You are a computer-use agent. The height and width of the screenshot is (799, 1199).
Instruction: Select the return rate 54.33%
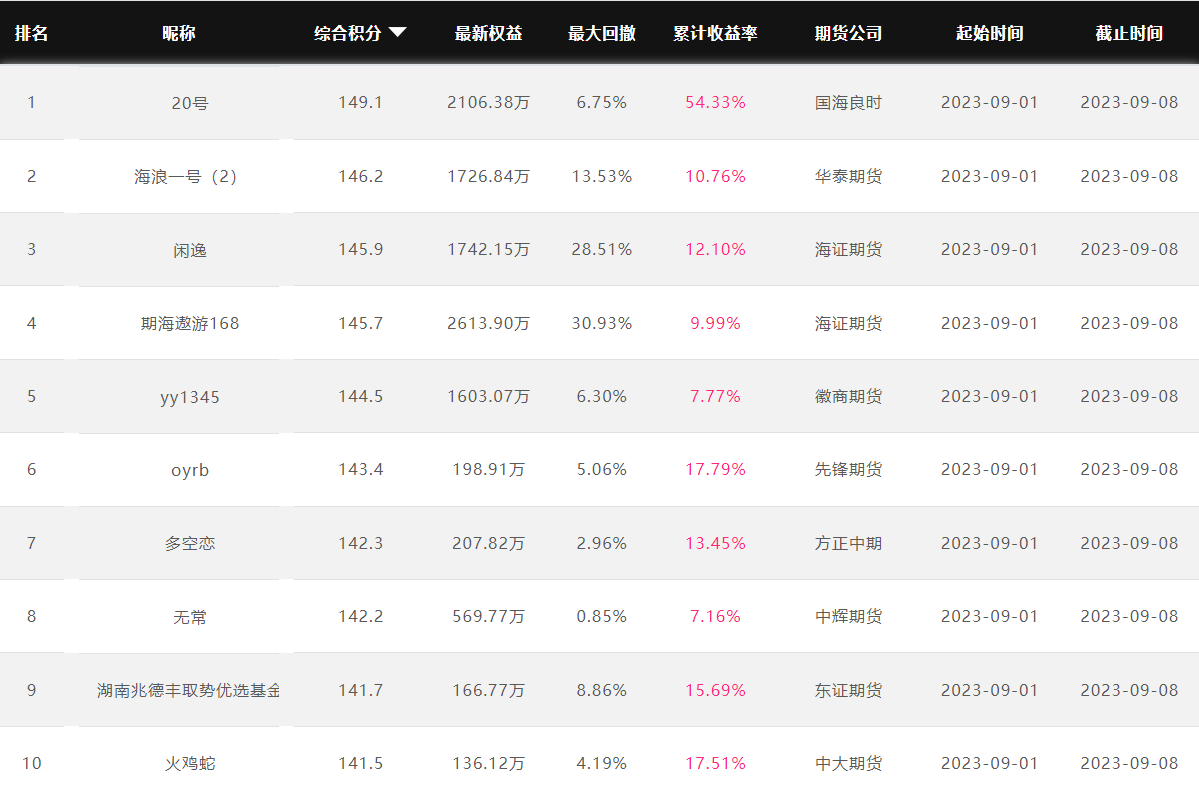click(716, 102)
